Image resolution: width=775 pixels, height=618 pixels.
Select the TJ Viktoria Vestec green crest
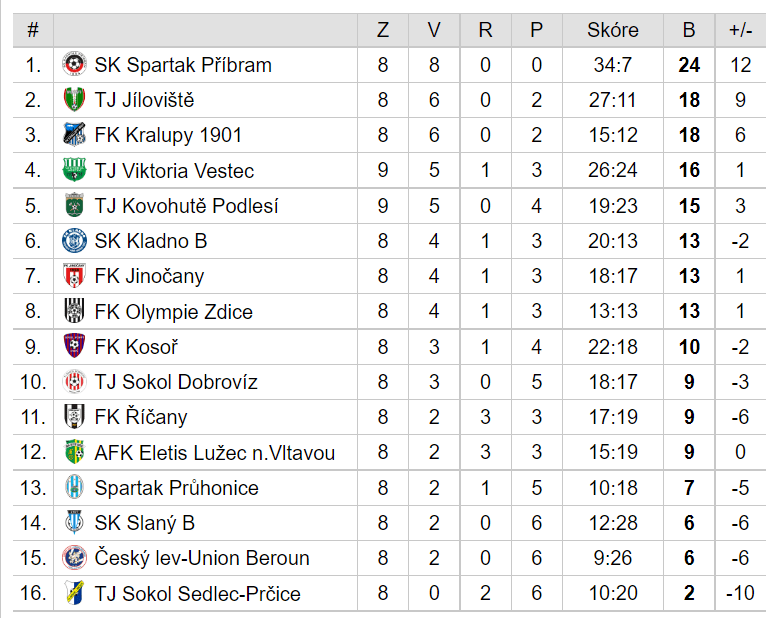click(x=75, y=170)
